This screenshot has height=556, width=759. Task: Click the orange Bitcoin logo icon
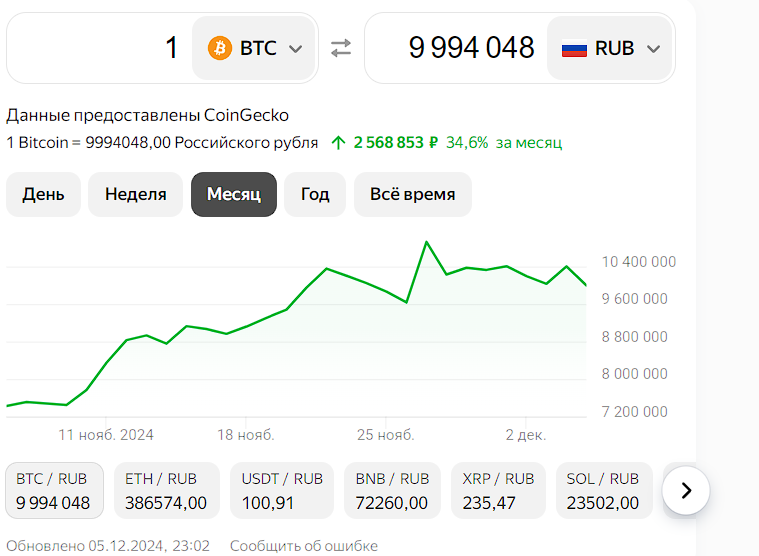[x=219, y=48]
